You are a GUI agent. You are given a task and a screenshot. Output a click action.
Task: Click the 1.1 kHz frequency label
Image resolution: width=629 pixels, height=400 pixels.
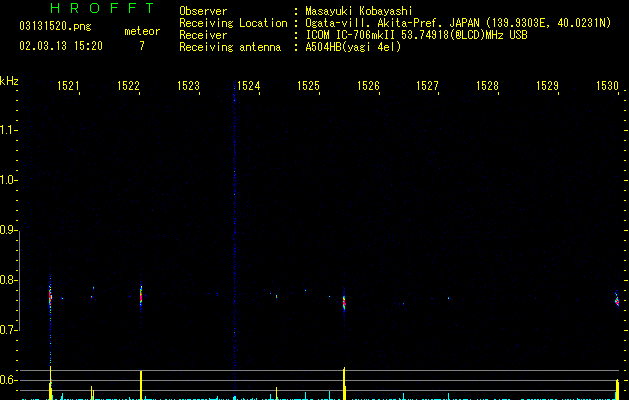(8, 130)
